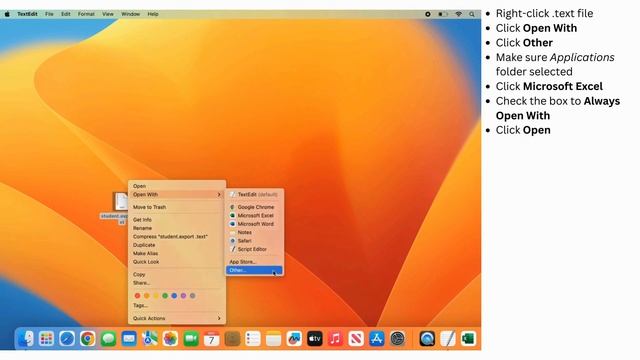Open the News app in the Dock
The height and width of the screenshot is (360, 640).
356,338
